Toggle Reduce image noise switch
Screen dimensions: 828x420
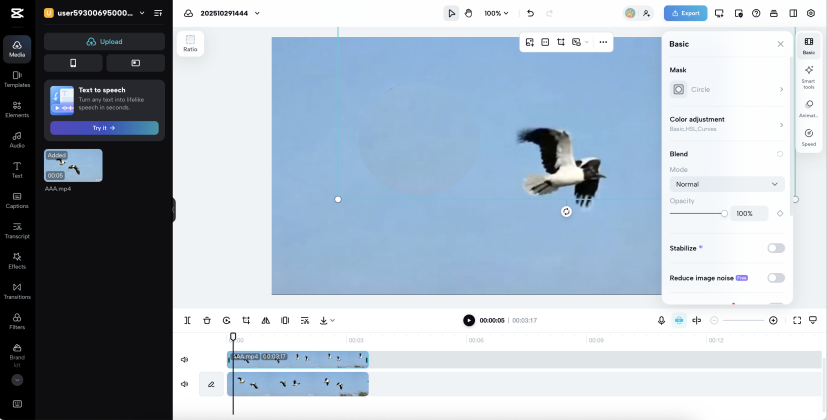pyautogui.click(x=776, y=278)
